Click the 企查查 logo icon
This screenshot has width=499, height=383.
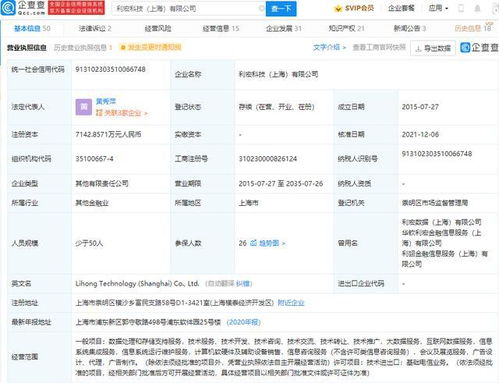(8, 8)
